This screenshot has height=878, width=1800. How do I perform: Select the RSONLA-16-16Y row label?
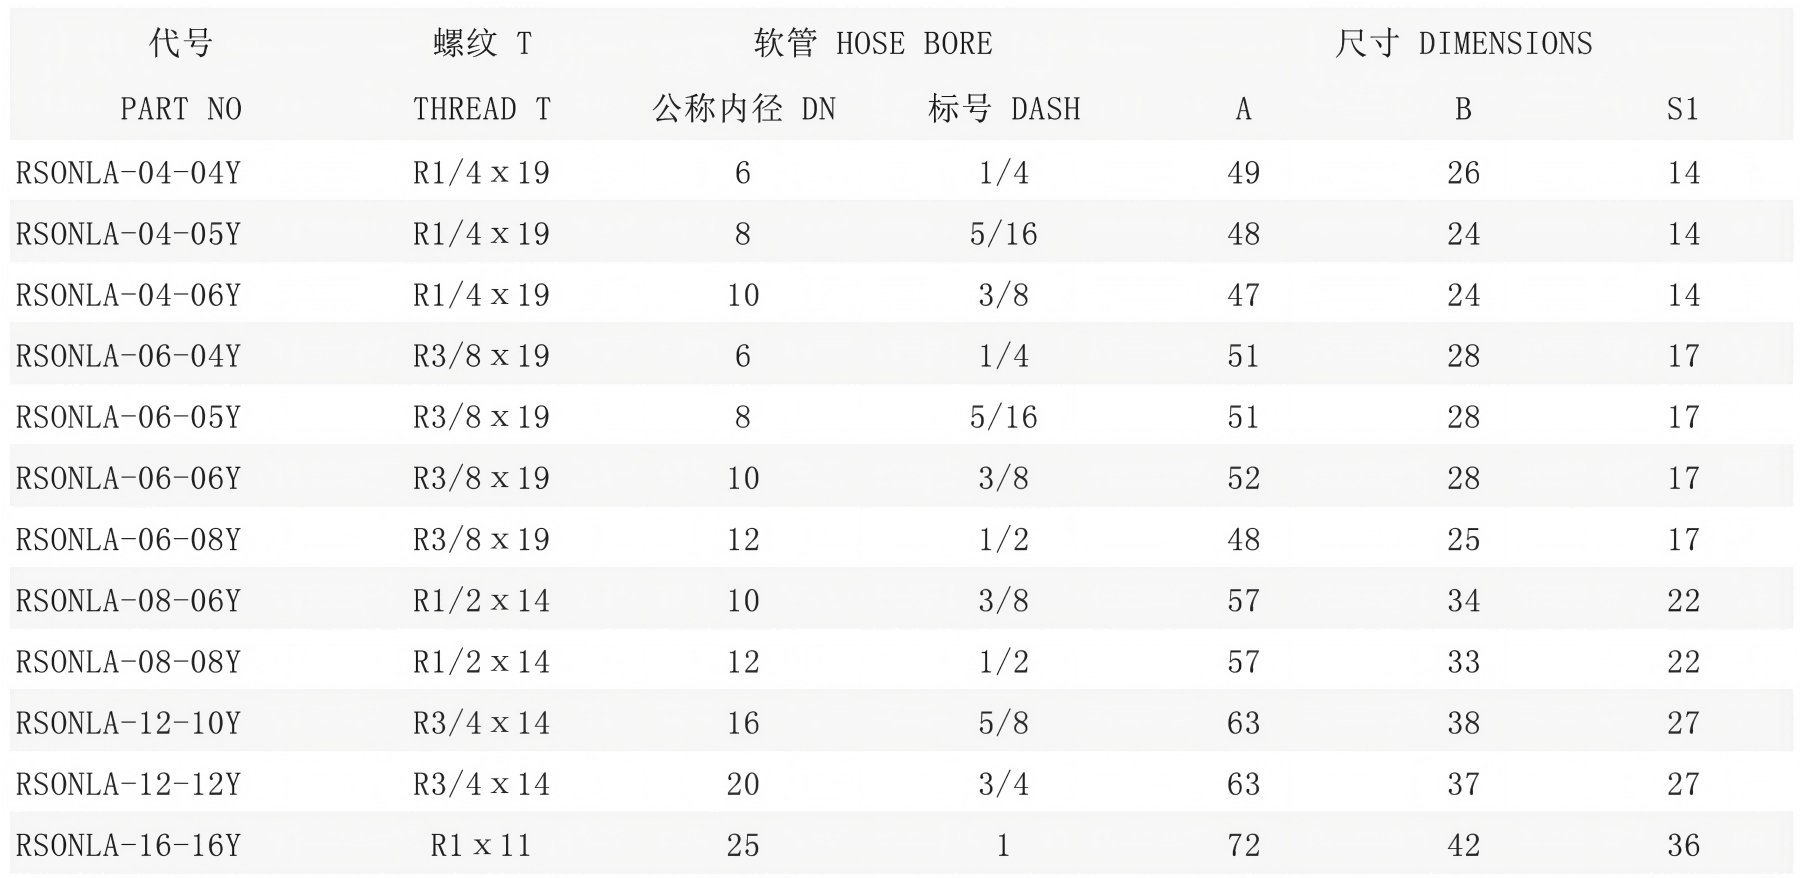point(129,846)
